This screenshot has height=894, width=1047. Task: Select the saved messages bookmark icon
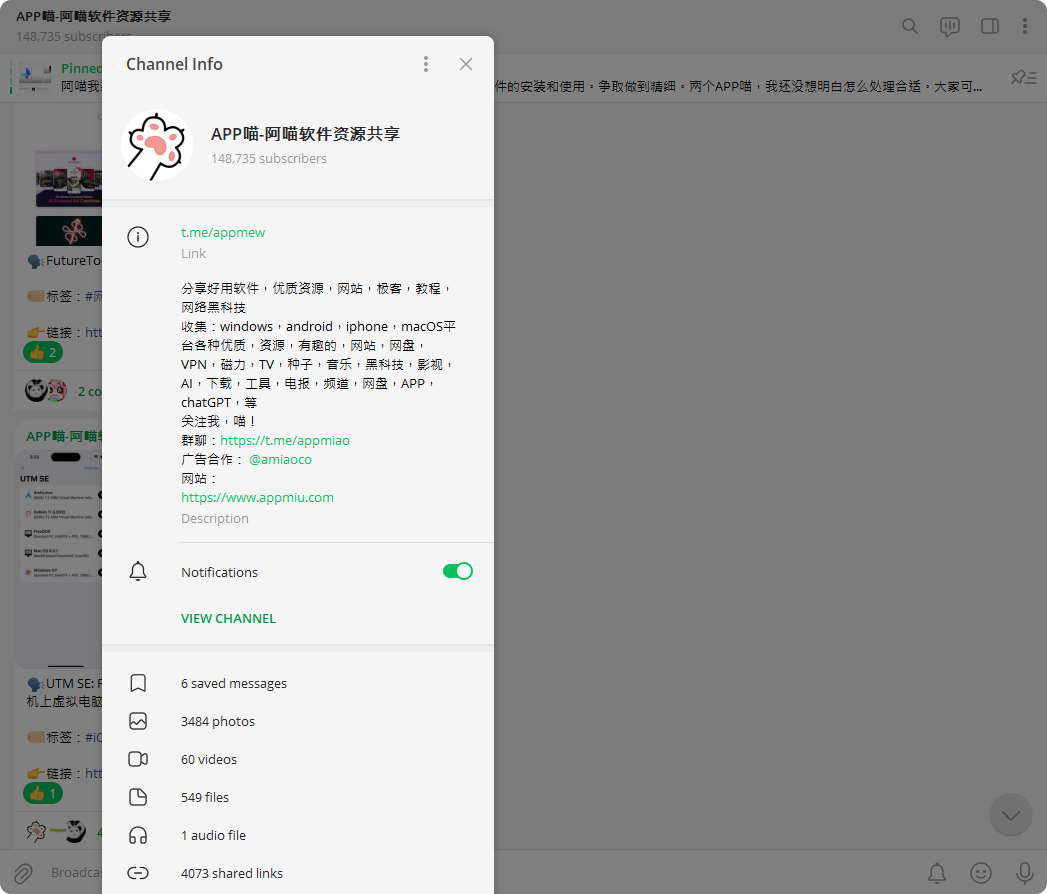click(139, 683)
